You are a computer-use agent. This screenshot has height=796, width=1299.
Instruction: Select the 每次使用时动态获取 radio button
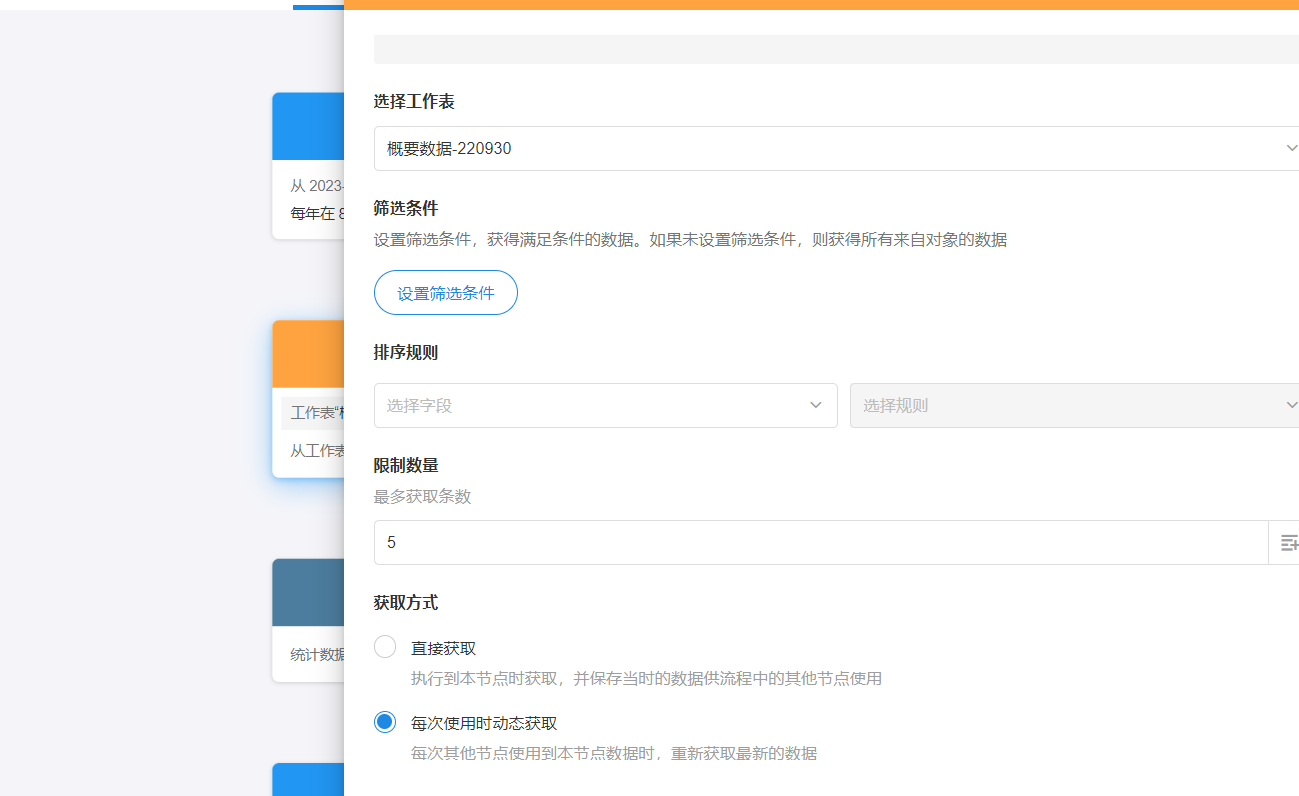[385, 722]
